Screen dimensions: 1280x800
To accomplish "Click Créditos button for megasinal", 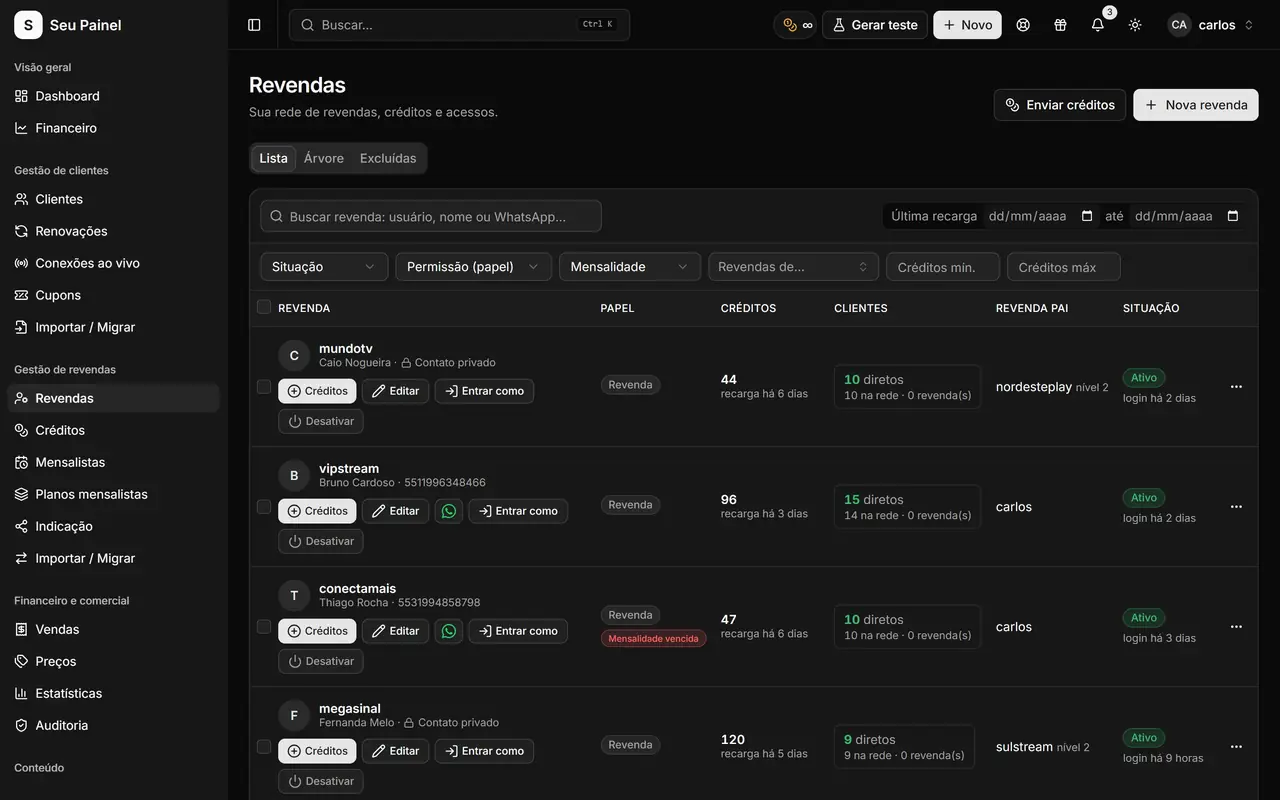I will [317, 751].
